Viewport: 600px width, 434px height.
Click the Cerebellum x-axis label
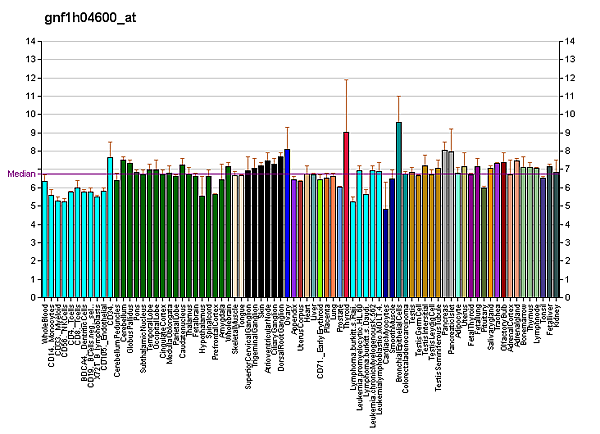point(124,320)
